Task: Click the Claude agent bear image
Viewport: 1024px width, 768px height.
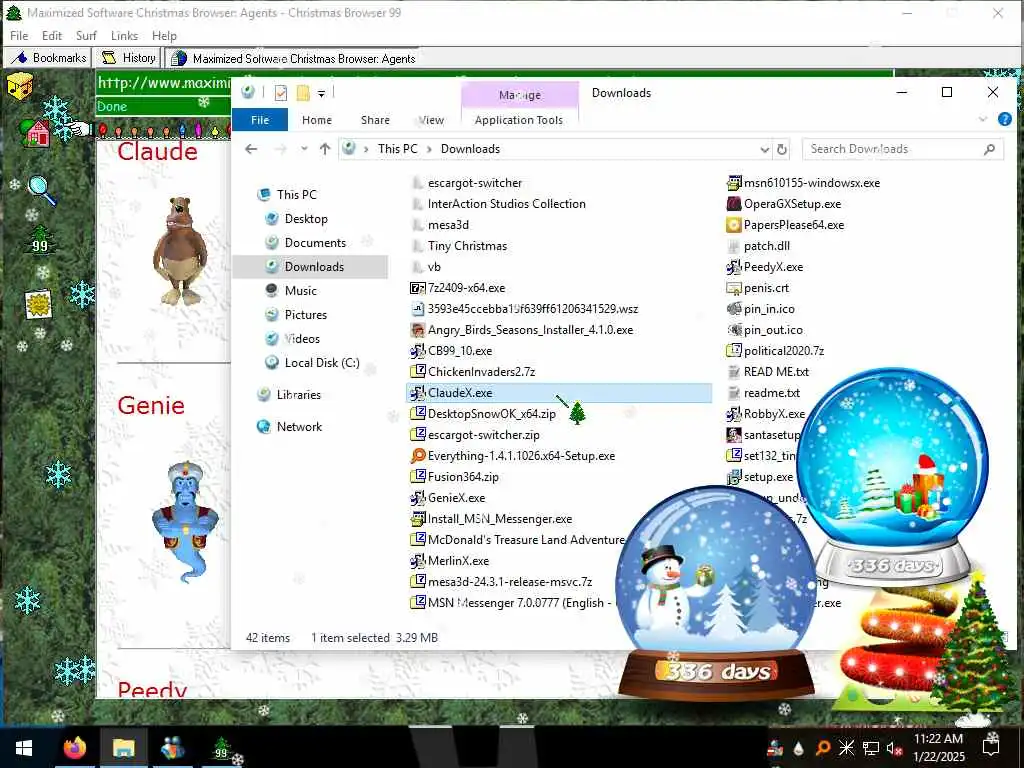Action: click(x=179, y=250)
